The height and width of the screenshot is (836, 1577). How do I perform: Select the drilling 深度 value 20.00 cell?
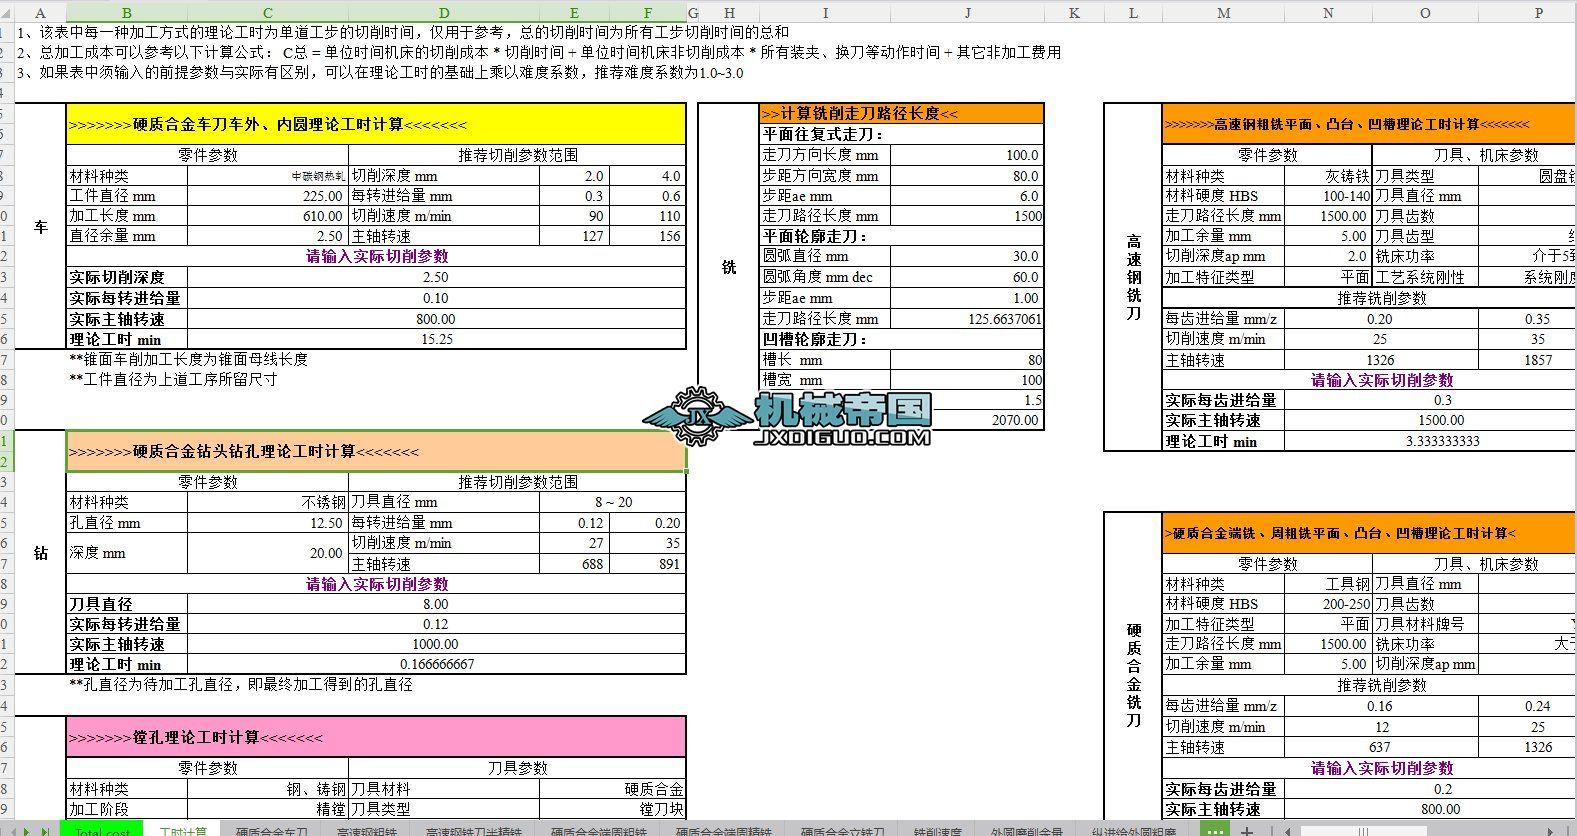click(x=267, y=553)
